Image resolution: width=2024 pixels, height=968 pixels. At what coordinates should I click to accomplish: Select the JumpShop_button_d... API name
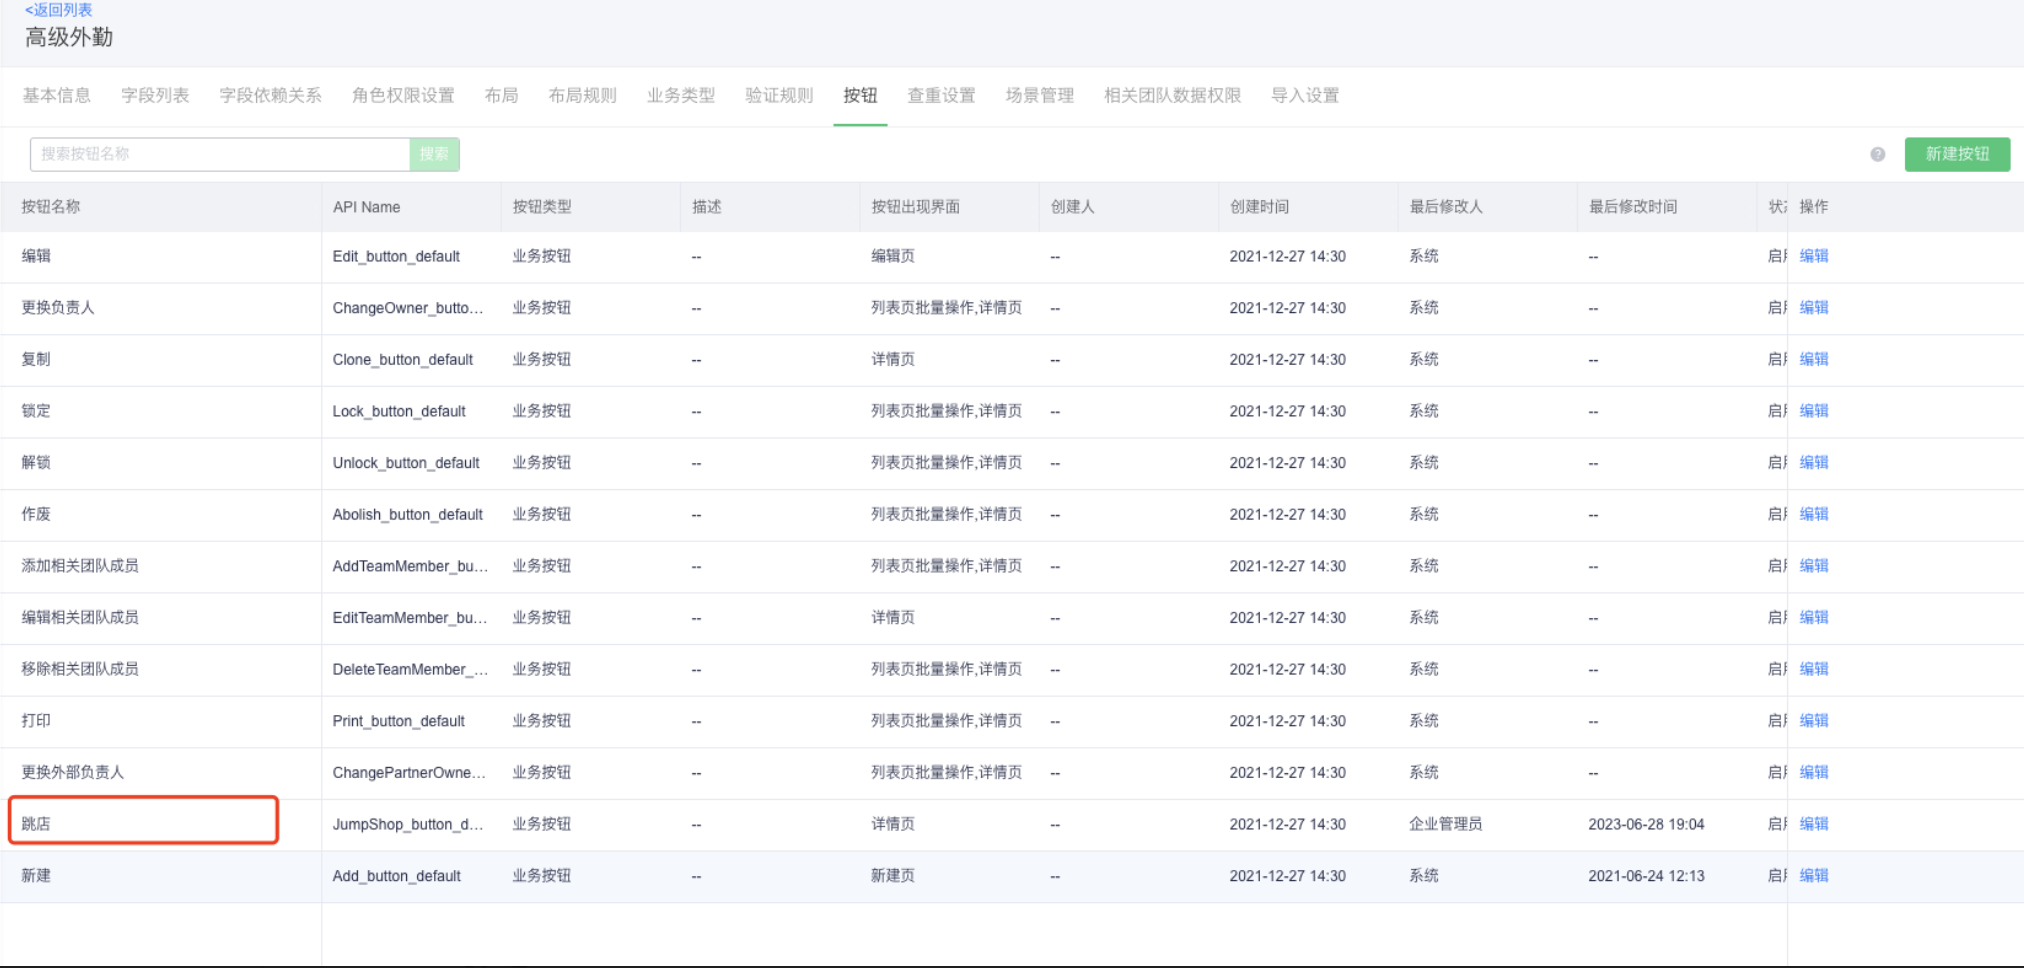coord(408,824)
